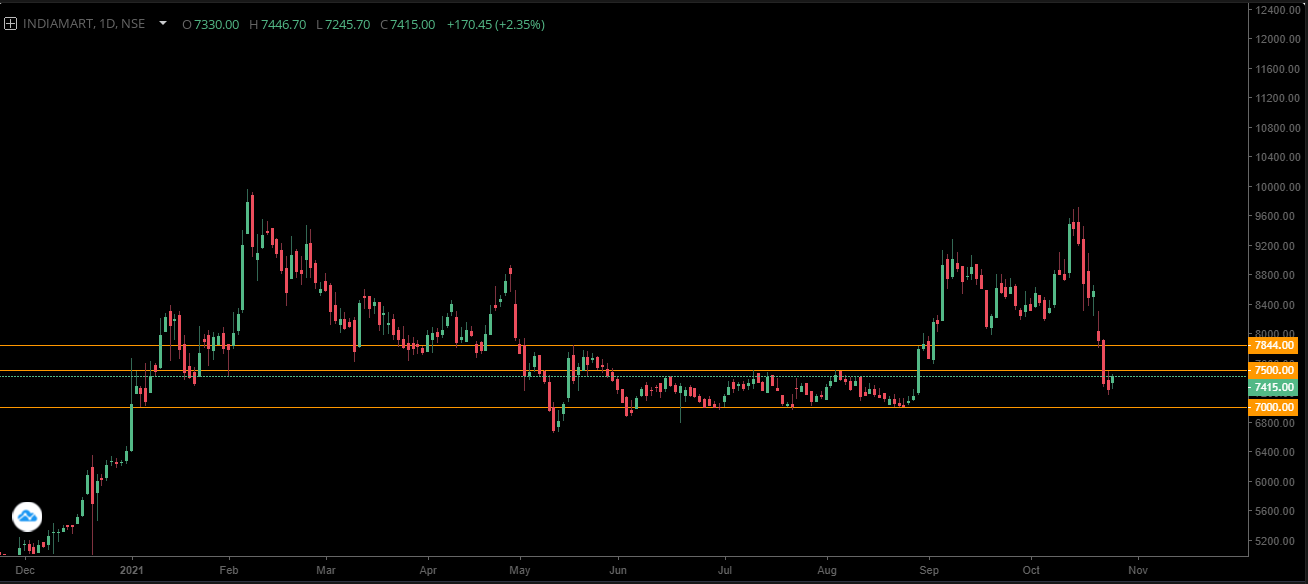Viewport: 1308px width, 584px height.
Task: Click the 10000.00 tick on price axis
Action: coord(1278,187)
